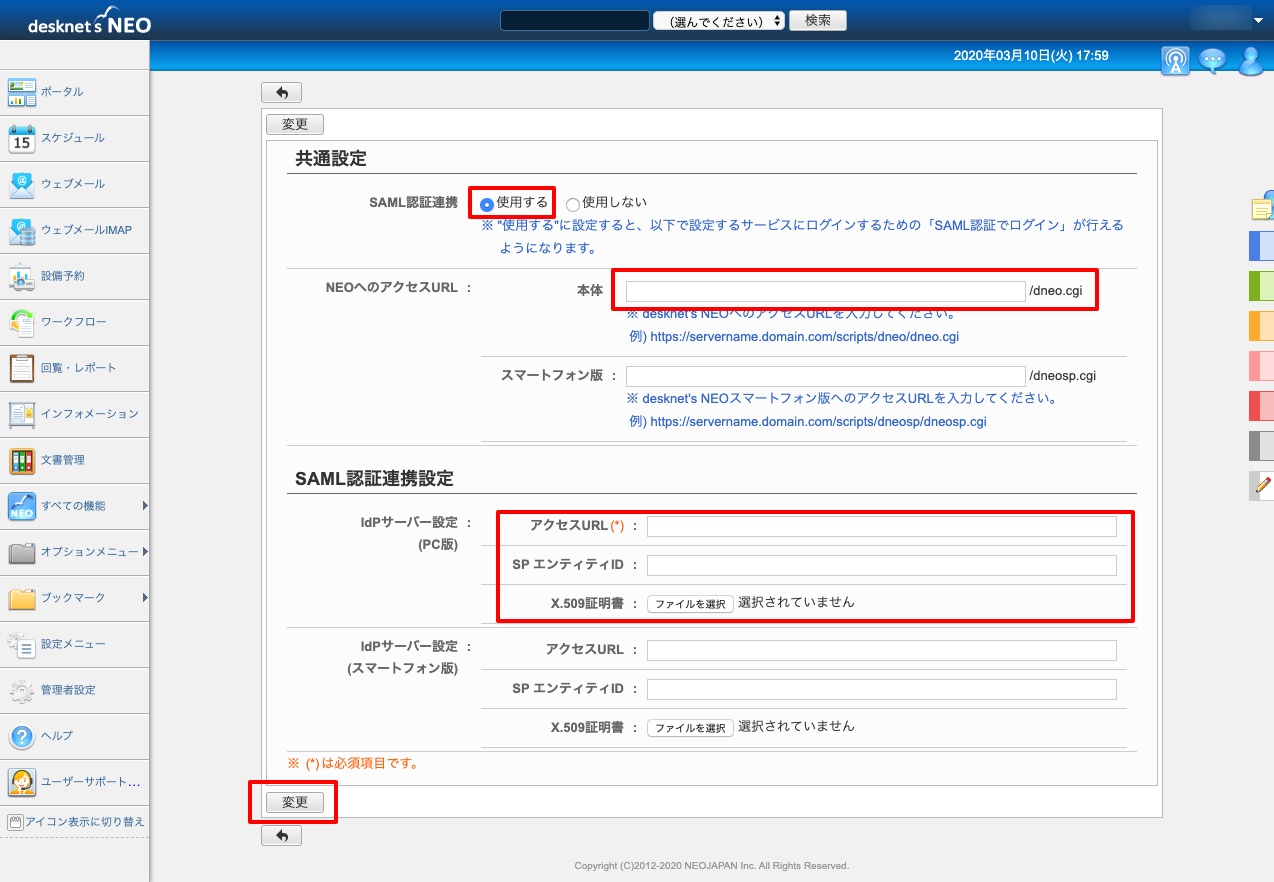
Task: Open the ポータル portal icon
Action: pyautogui.click(x=22, y=92)
